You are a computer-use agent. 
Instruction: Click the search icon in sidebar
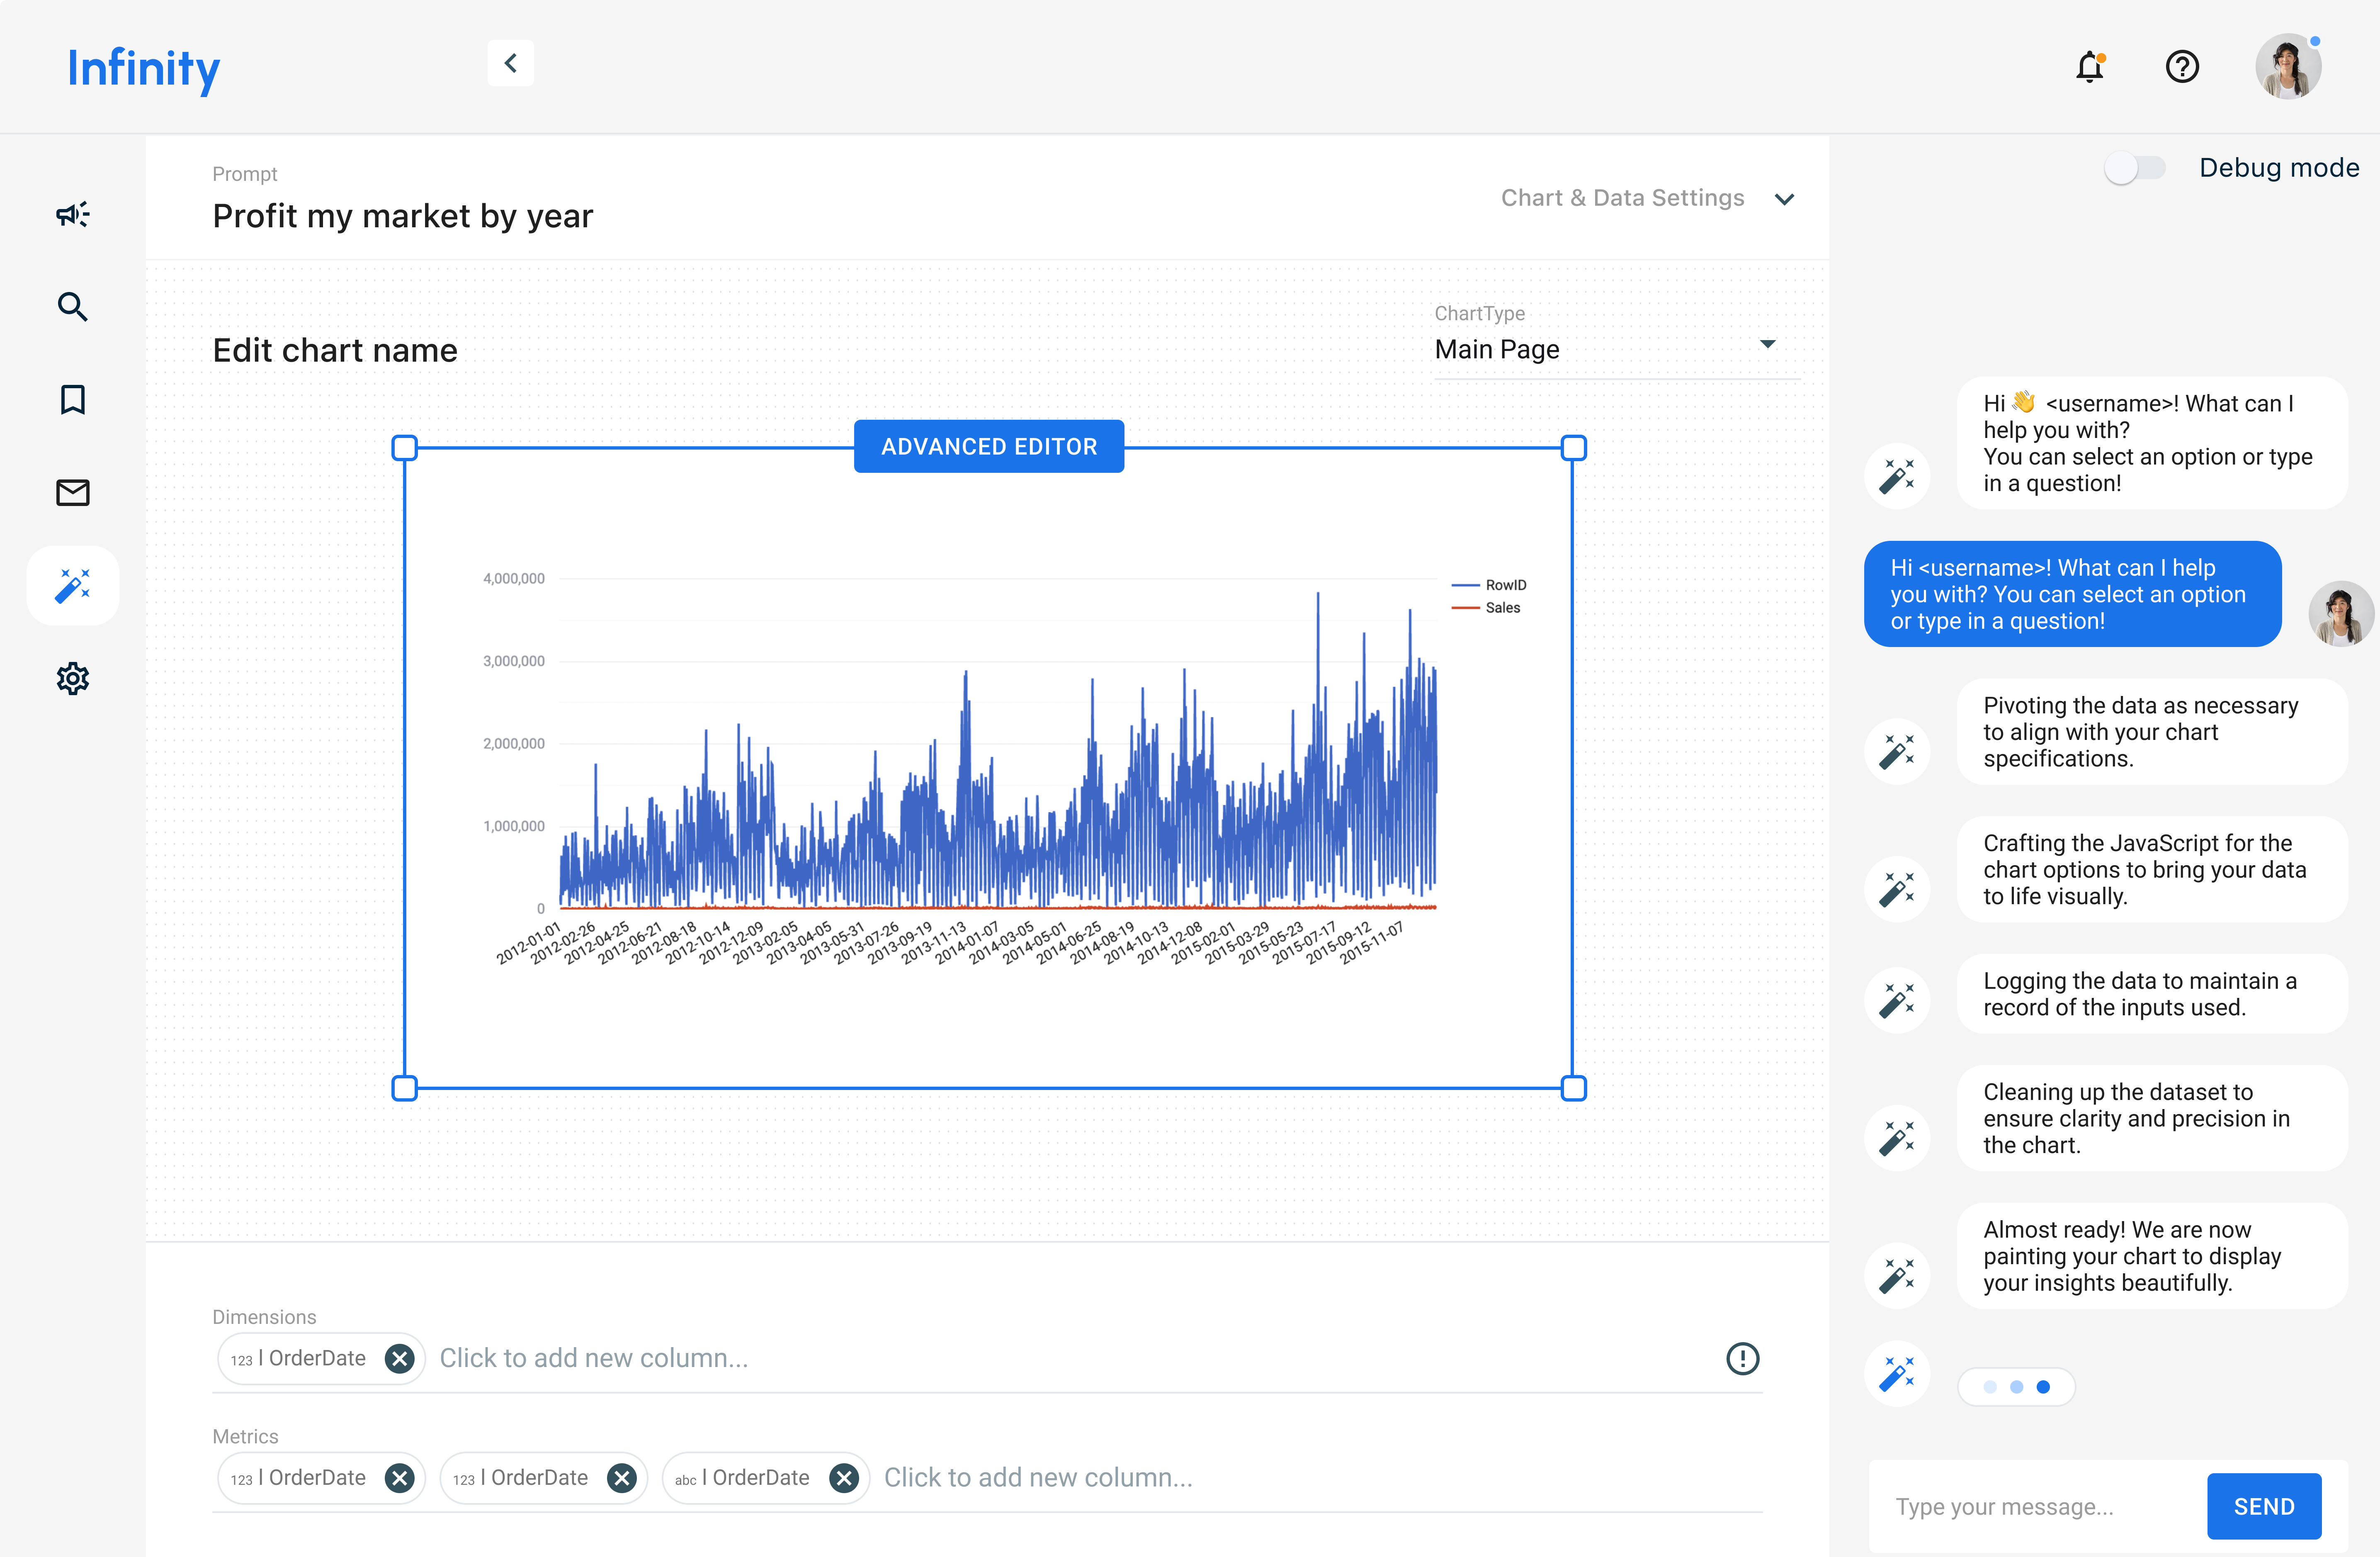click(71, 306)
